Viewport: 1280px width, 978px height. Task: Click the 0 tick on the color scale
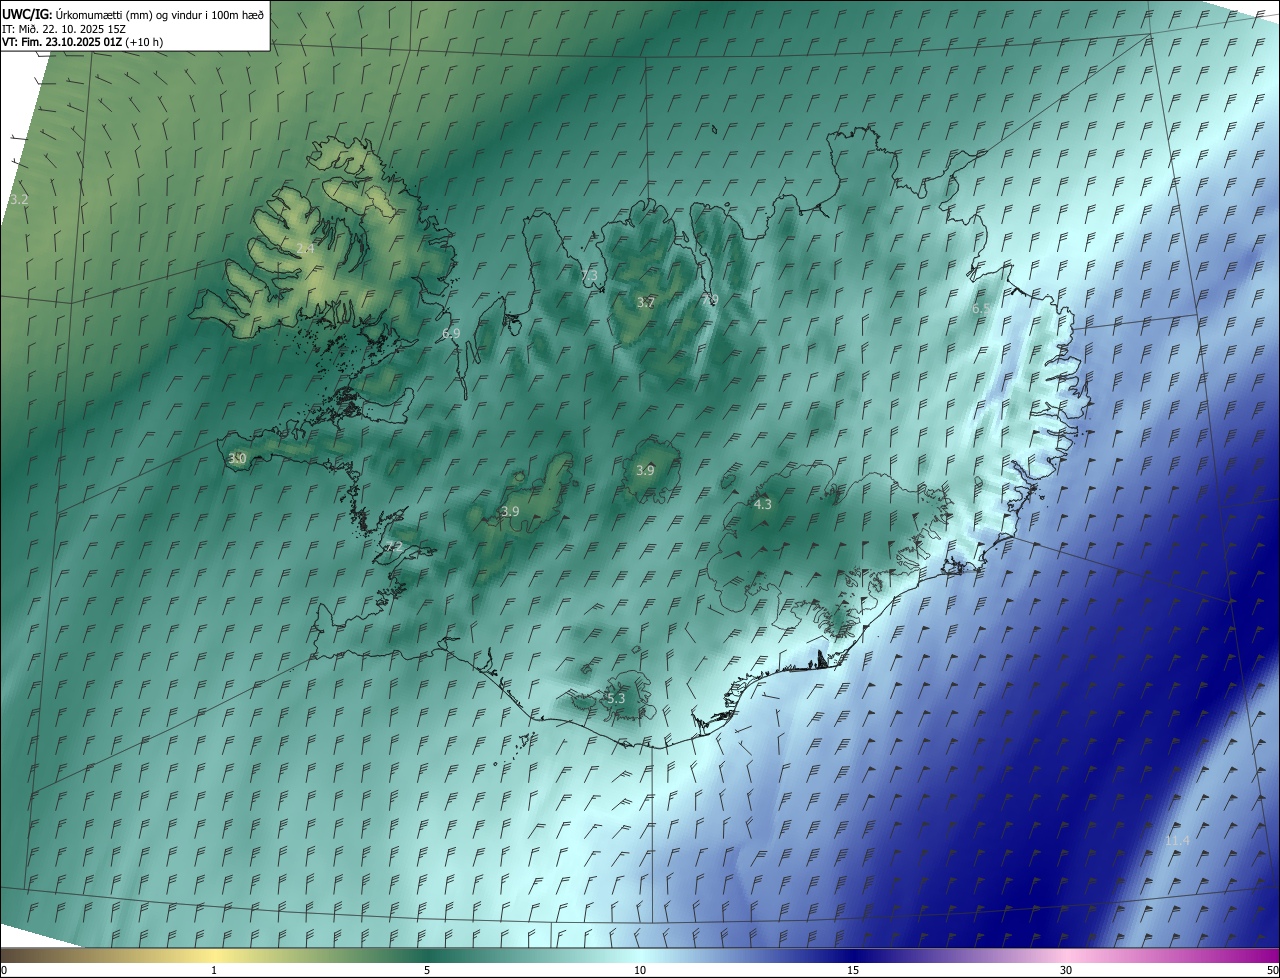(4, 970)
